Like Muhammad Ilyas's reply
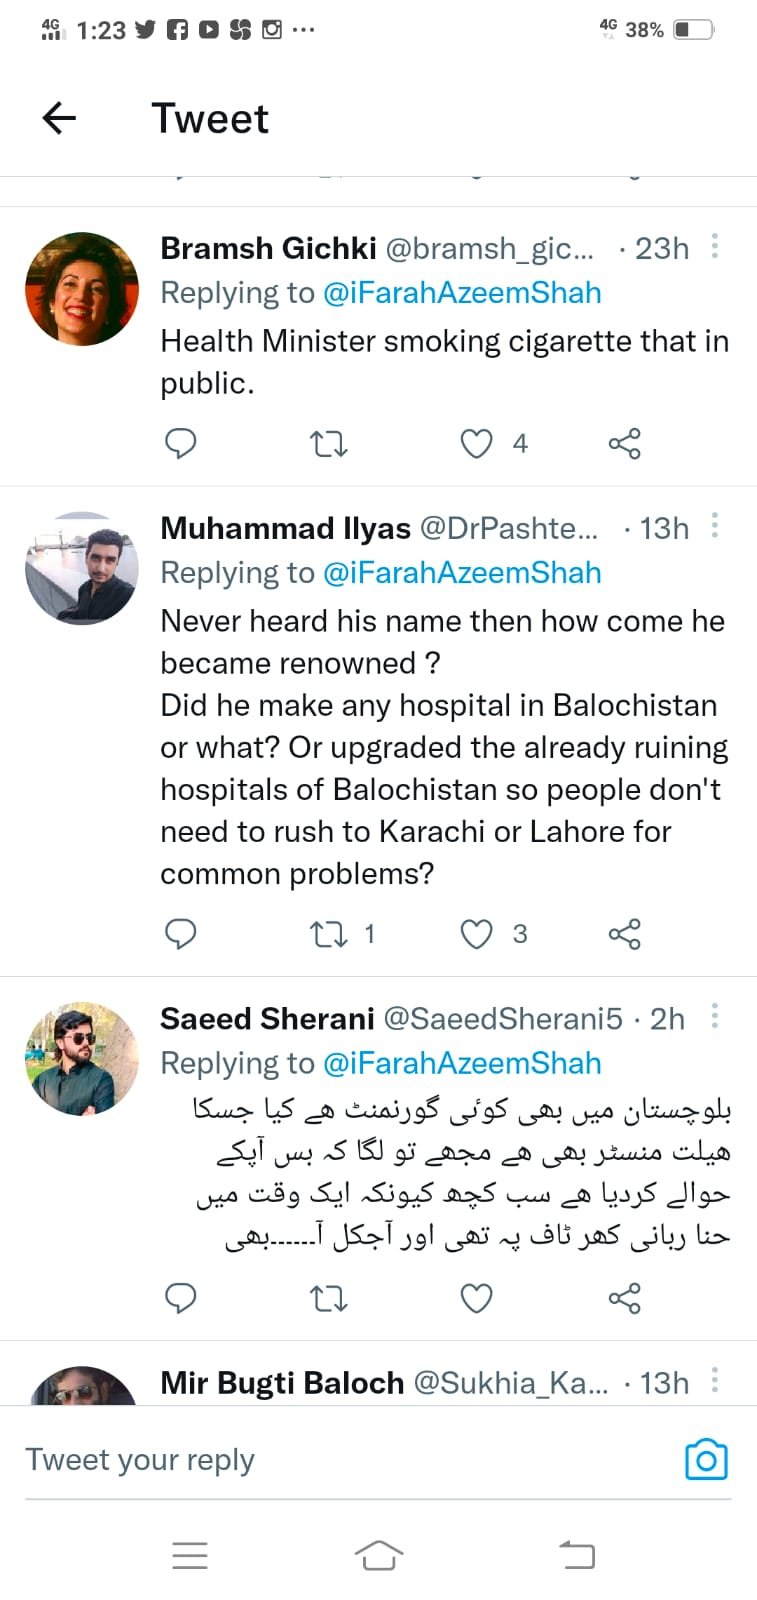757x1600 pixels. pyautogui.click(x=476, y=934)
